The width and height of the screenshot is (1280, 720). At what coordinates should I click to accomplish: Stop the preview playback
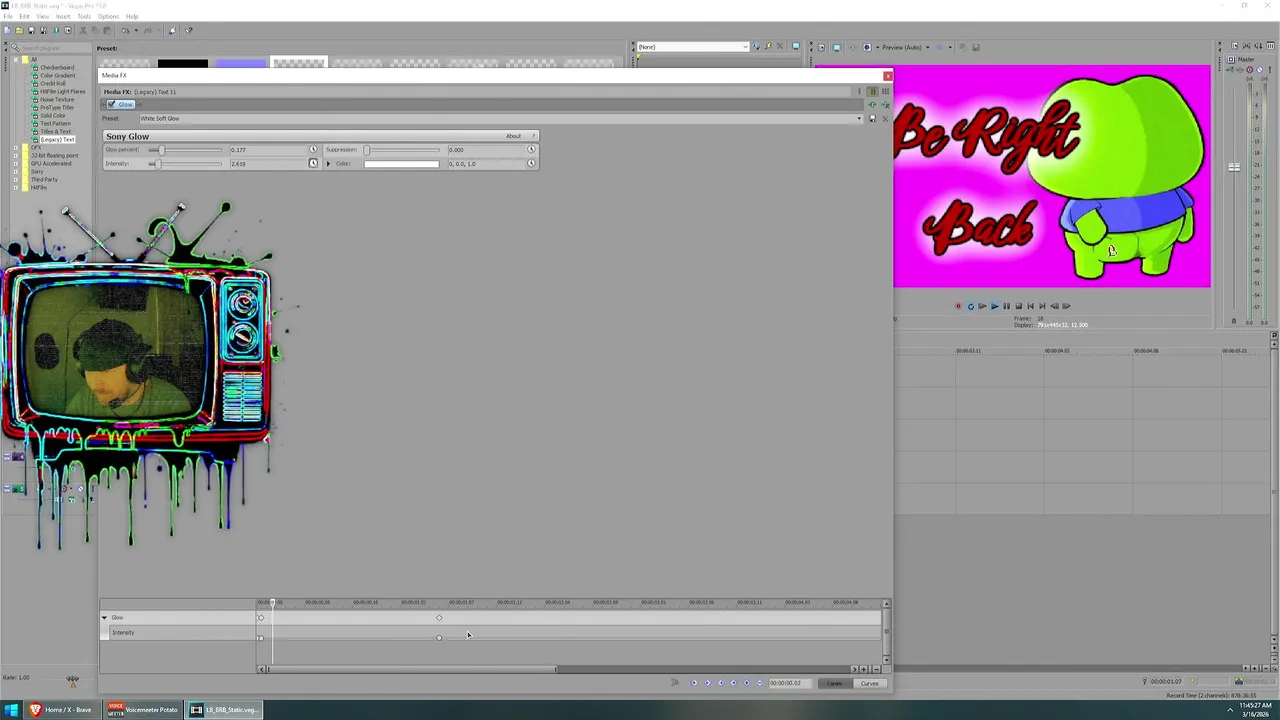[1019, 306]
